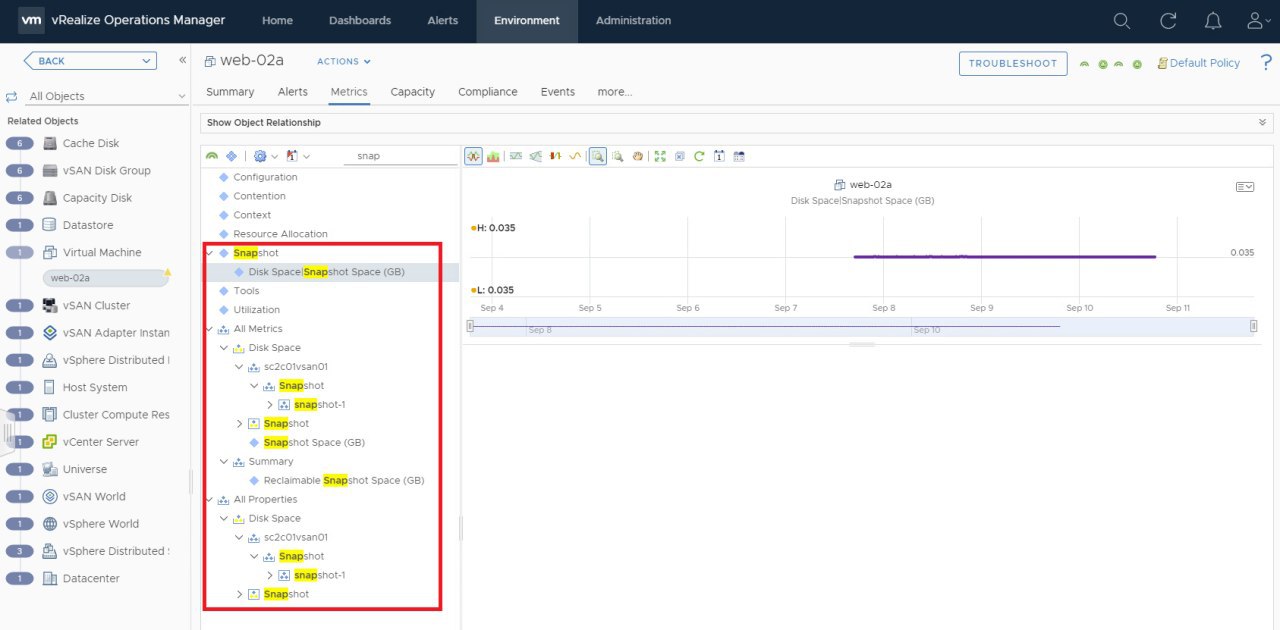1280x630 pixels.
Task: Switch to the Events tab
Action: [558, 92]
